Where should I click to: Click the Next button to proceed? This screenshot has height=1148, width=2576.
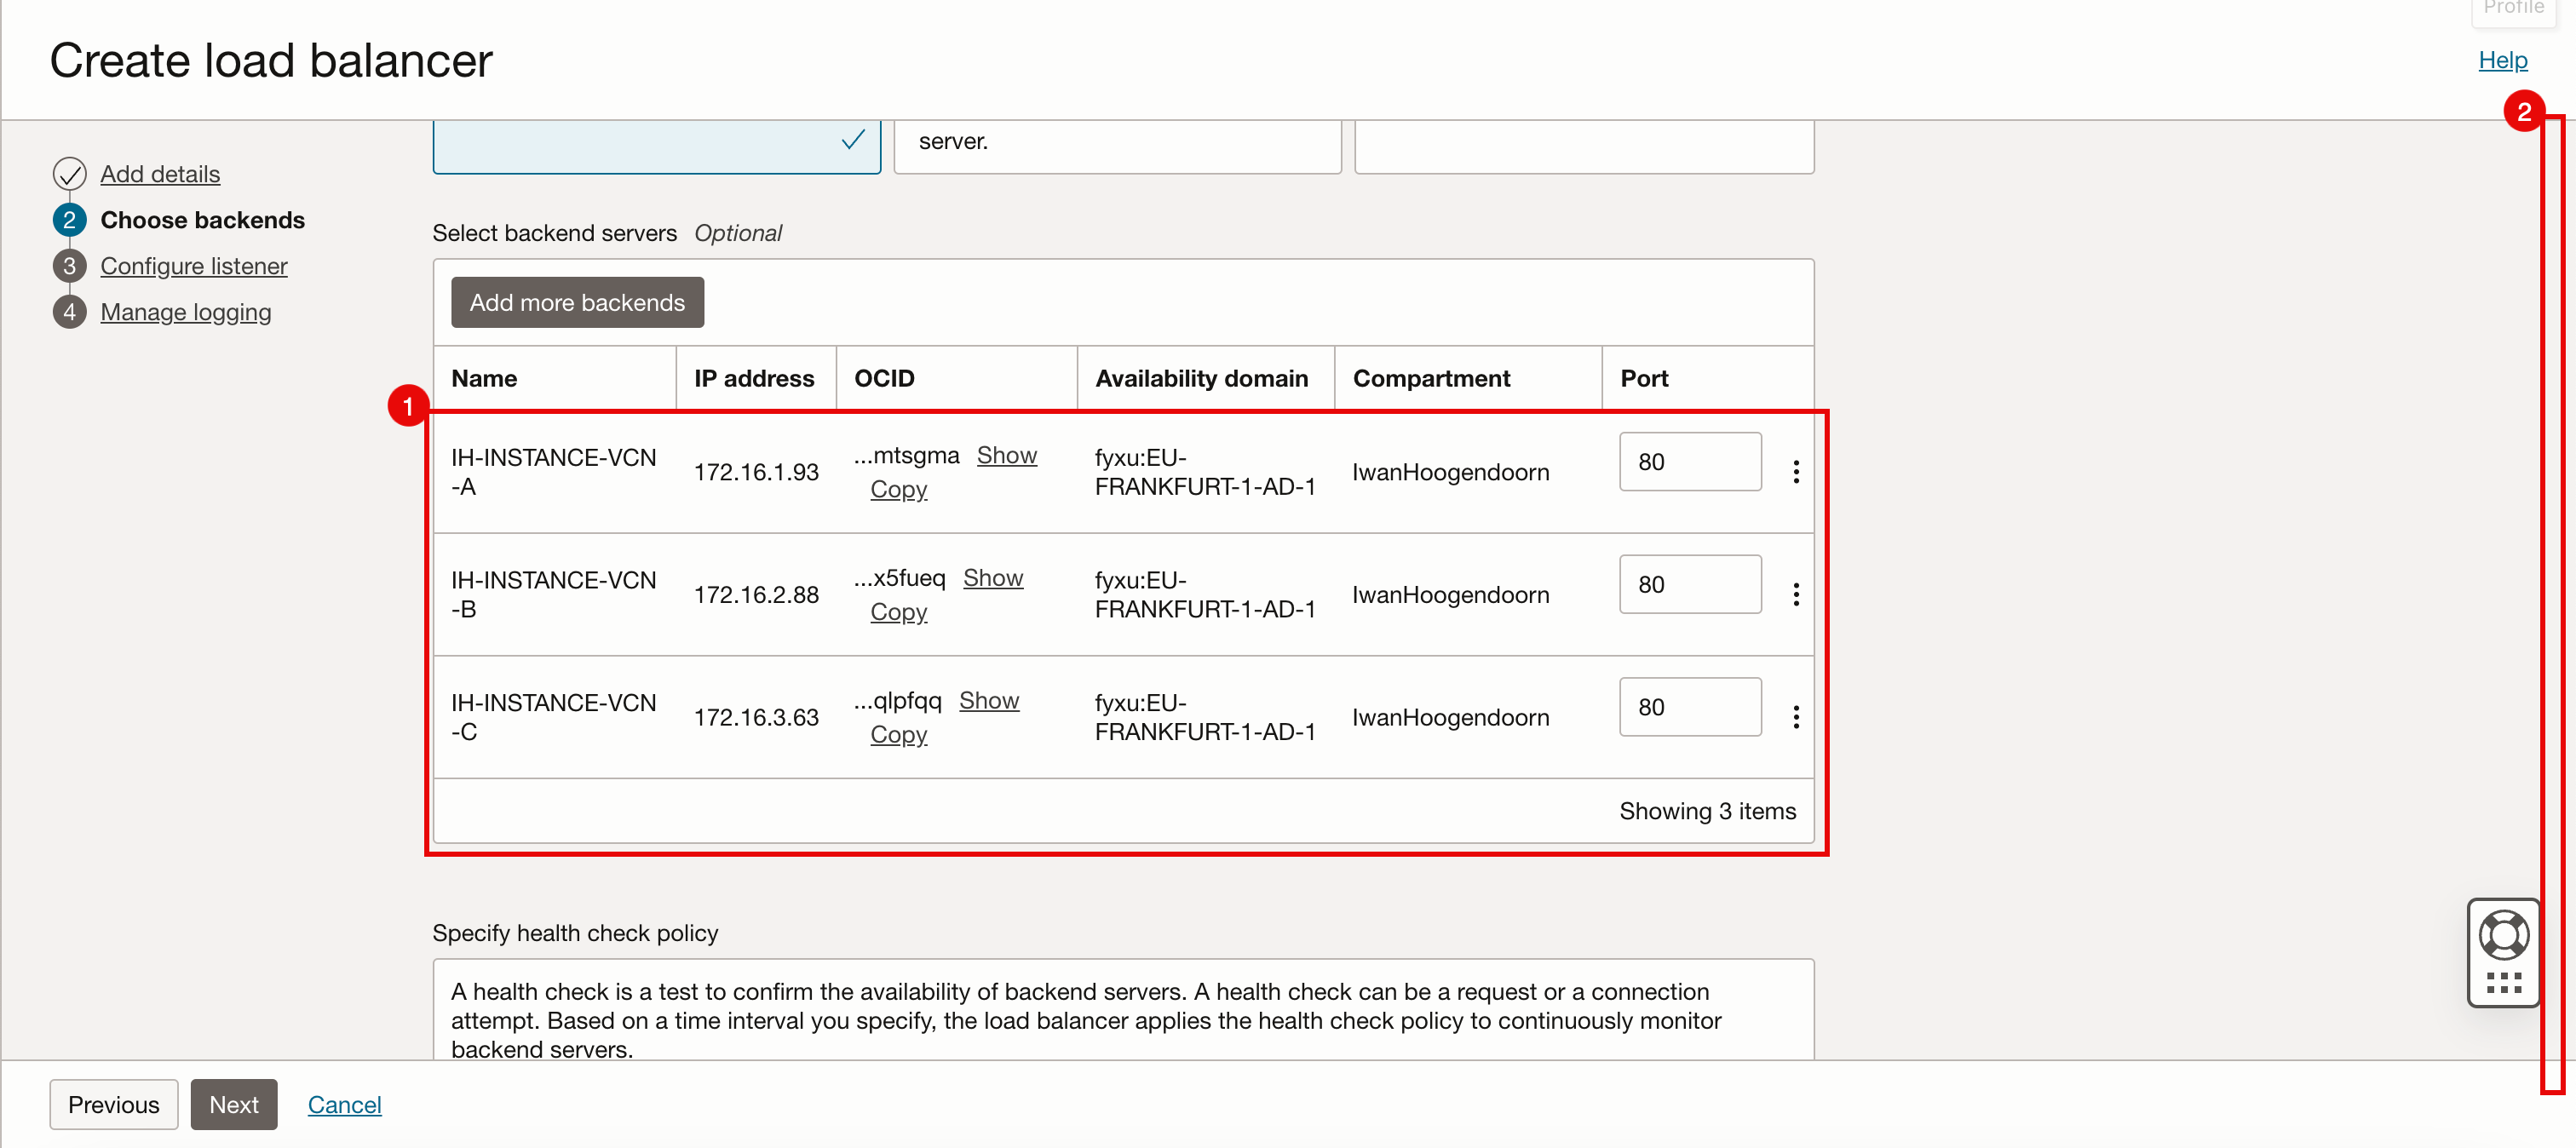click(232, 1104)
